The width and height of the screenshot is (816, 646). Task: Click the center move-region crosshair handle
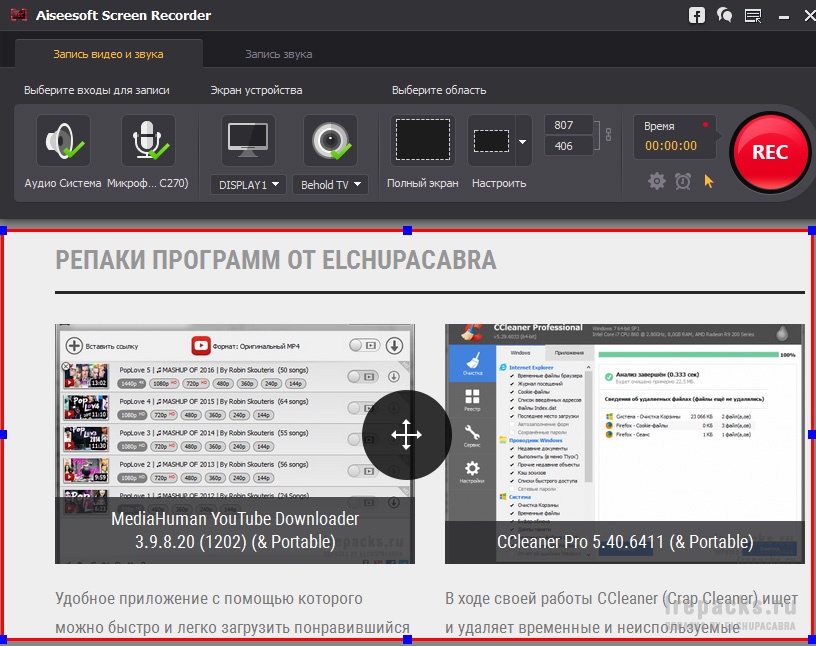[x=406, y=435]
